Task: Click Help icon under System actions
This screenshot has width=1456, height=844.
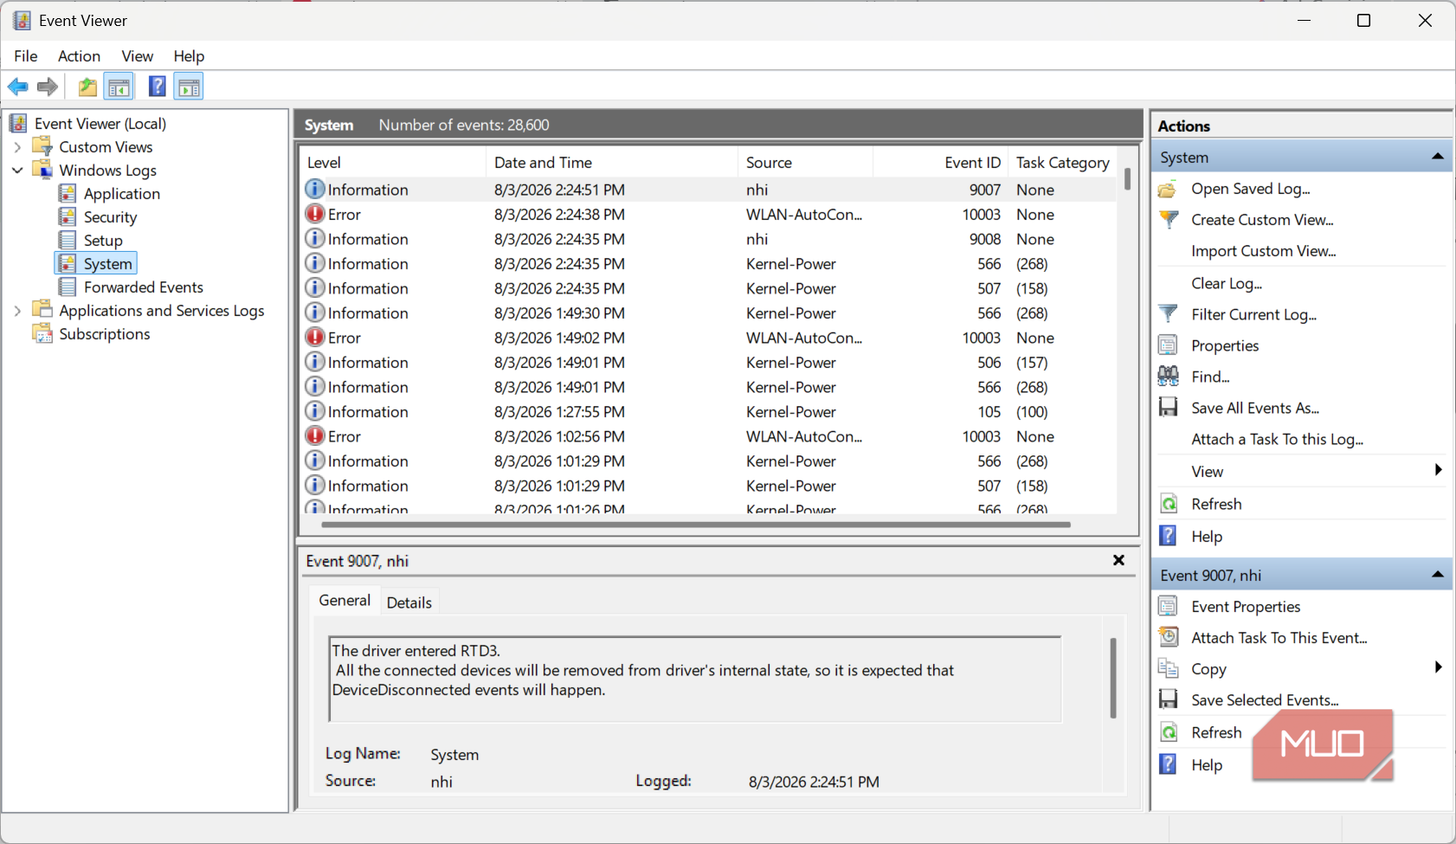Action: (x=1168, y=536)
